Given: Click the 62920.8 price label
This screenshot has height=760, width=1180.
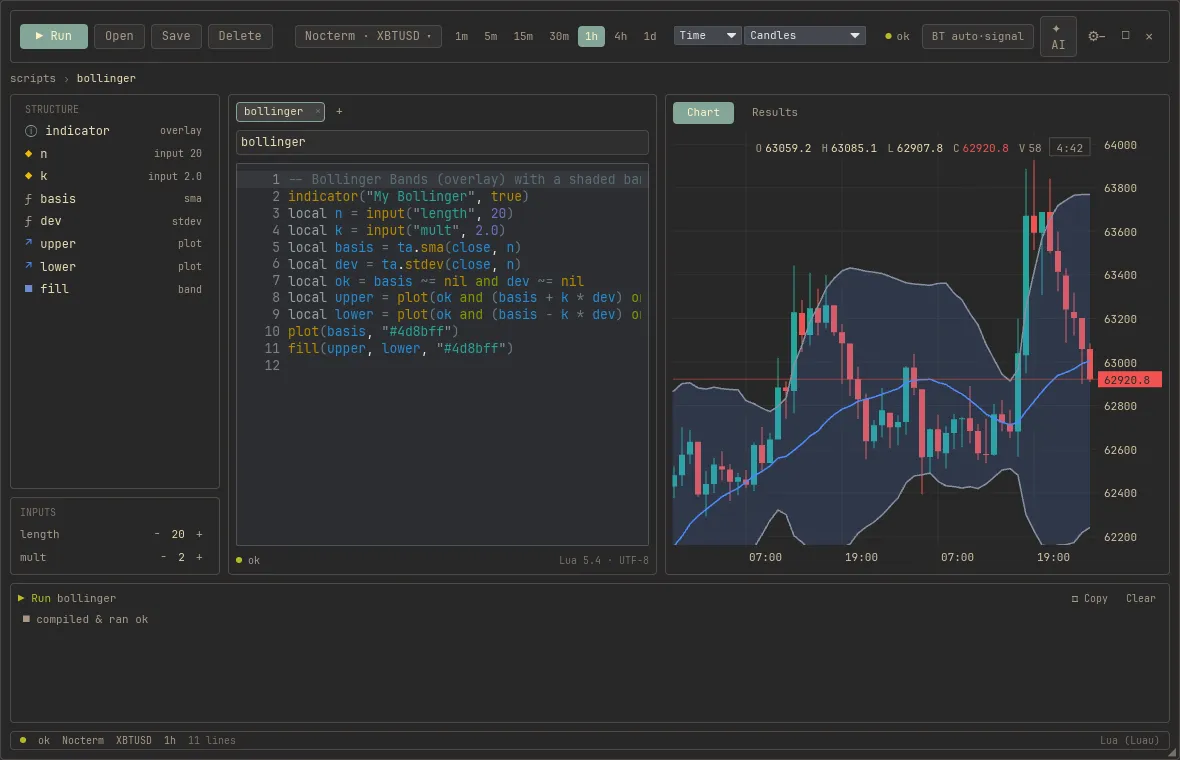Looking at the screenshot, I should 1129,380.
